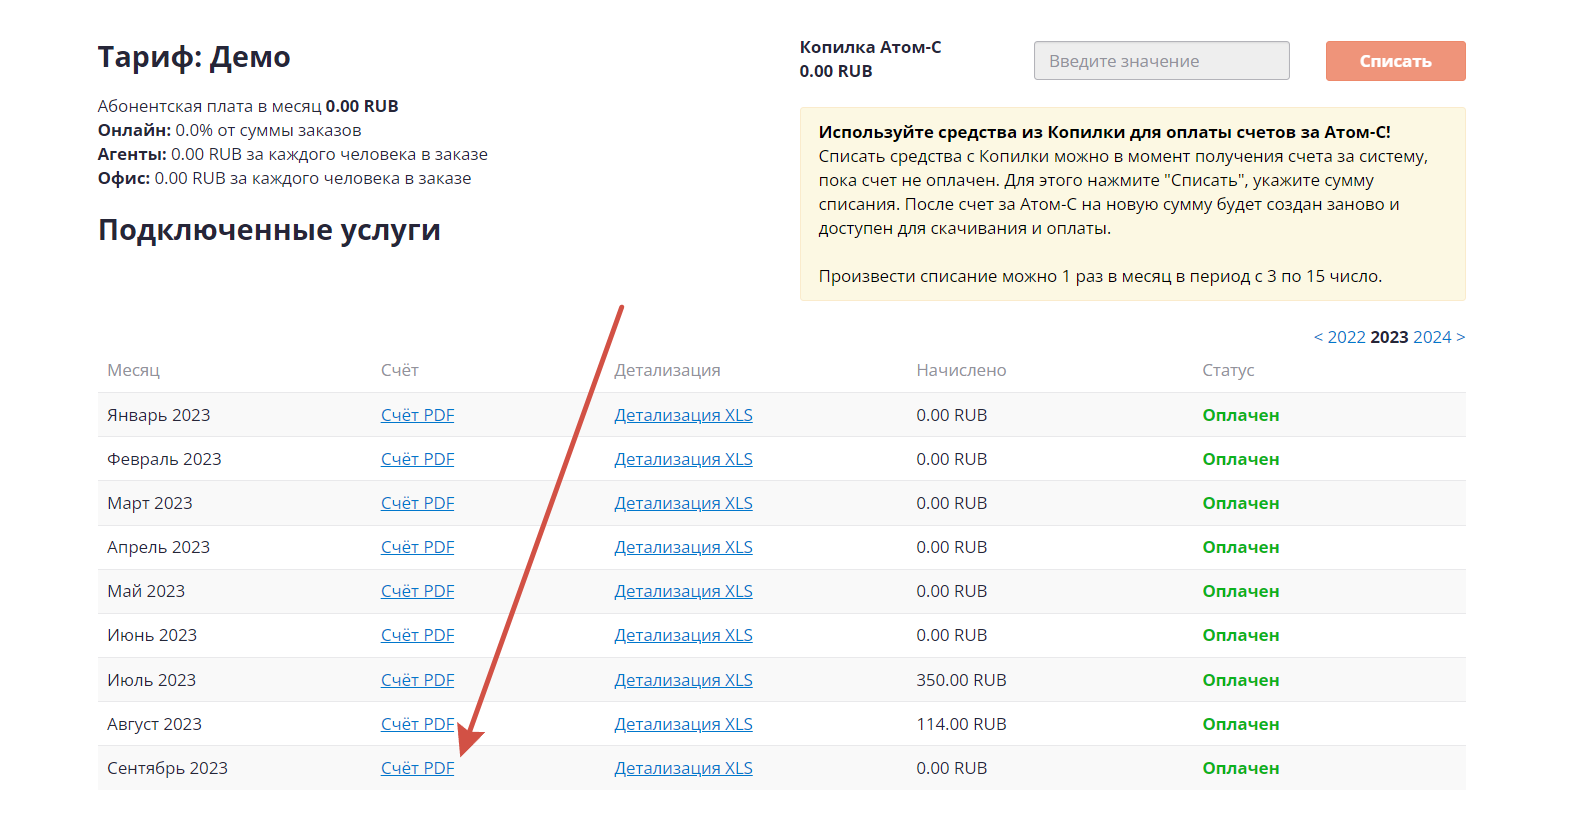The image size is (1573, 834).
Task: Go to previous year 2022
Action: pos(1339,337)
